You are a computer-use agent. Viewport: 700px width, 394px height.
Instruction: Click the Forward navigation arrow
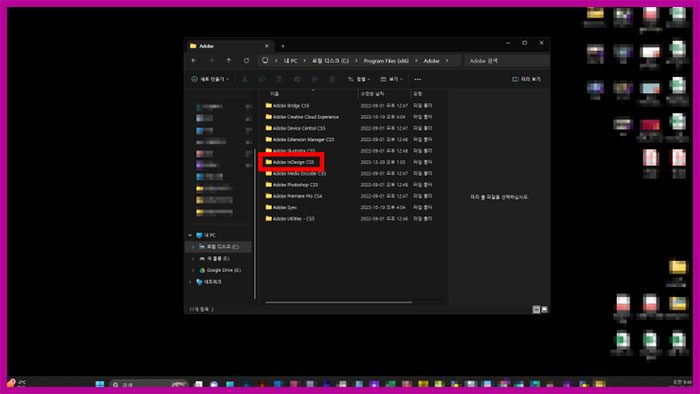point(212,61)
